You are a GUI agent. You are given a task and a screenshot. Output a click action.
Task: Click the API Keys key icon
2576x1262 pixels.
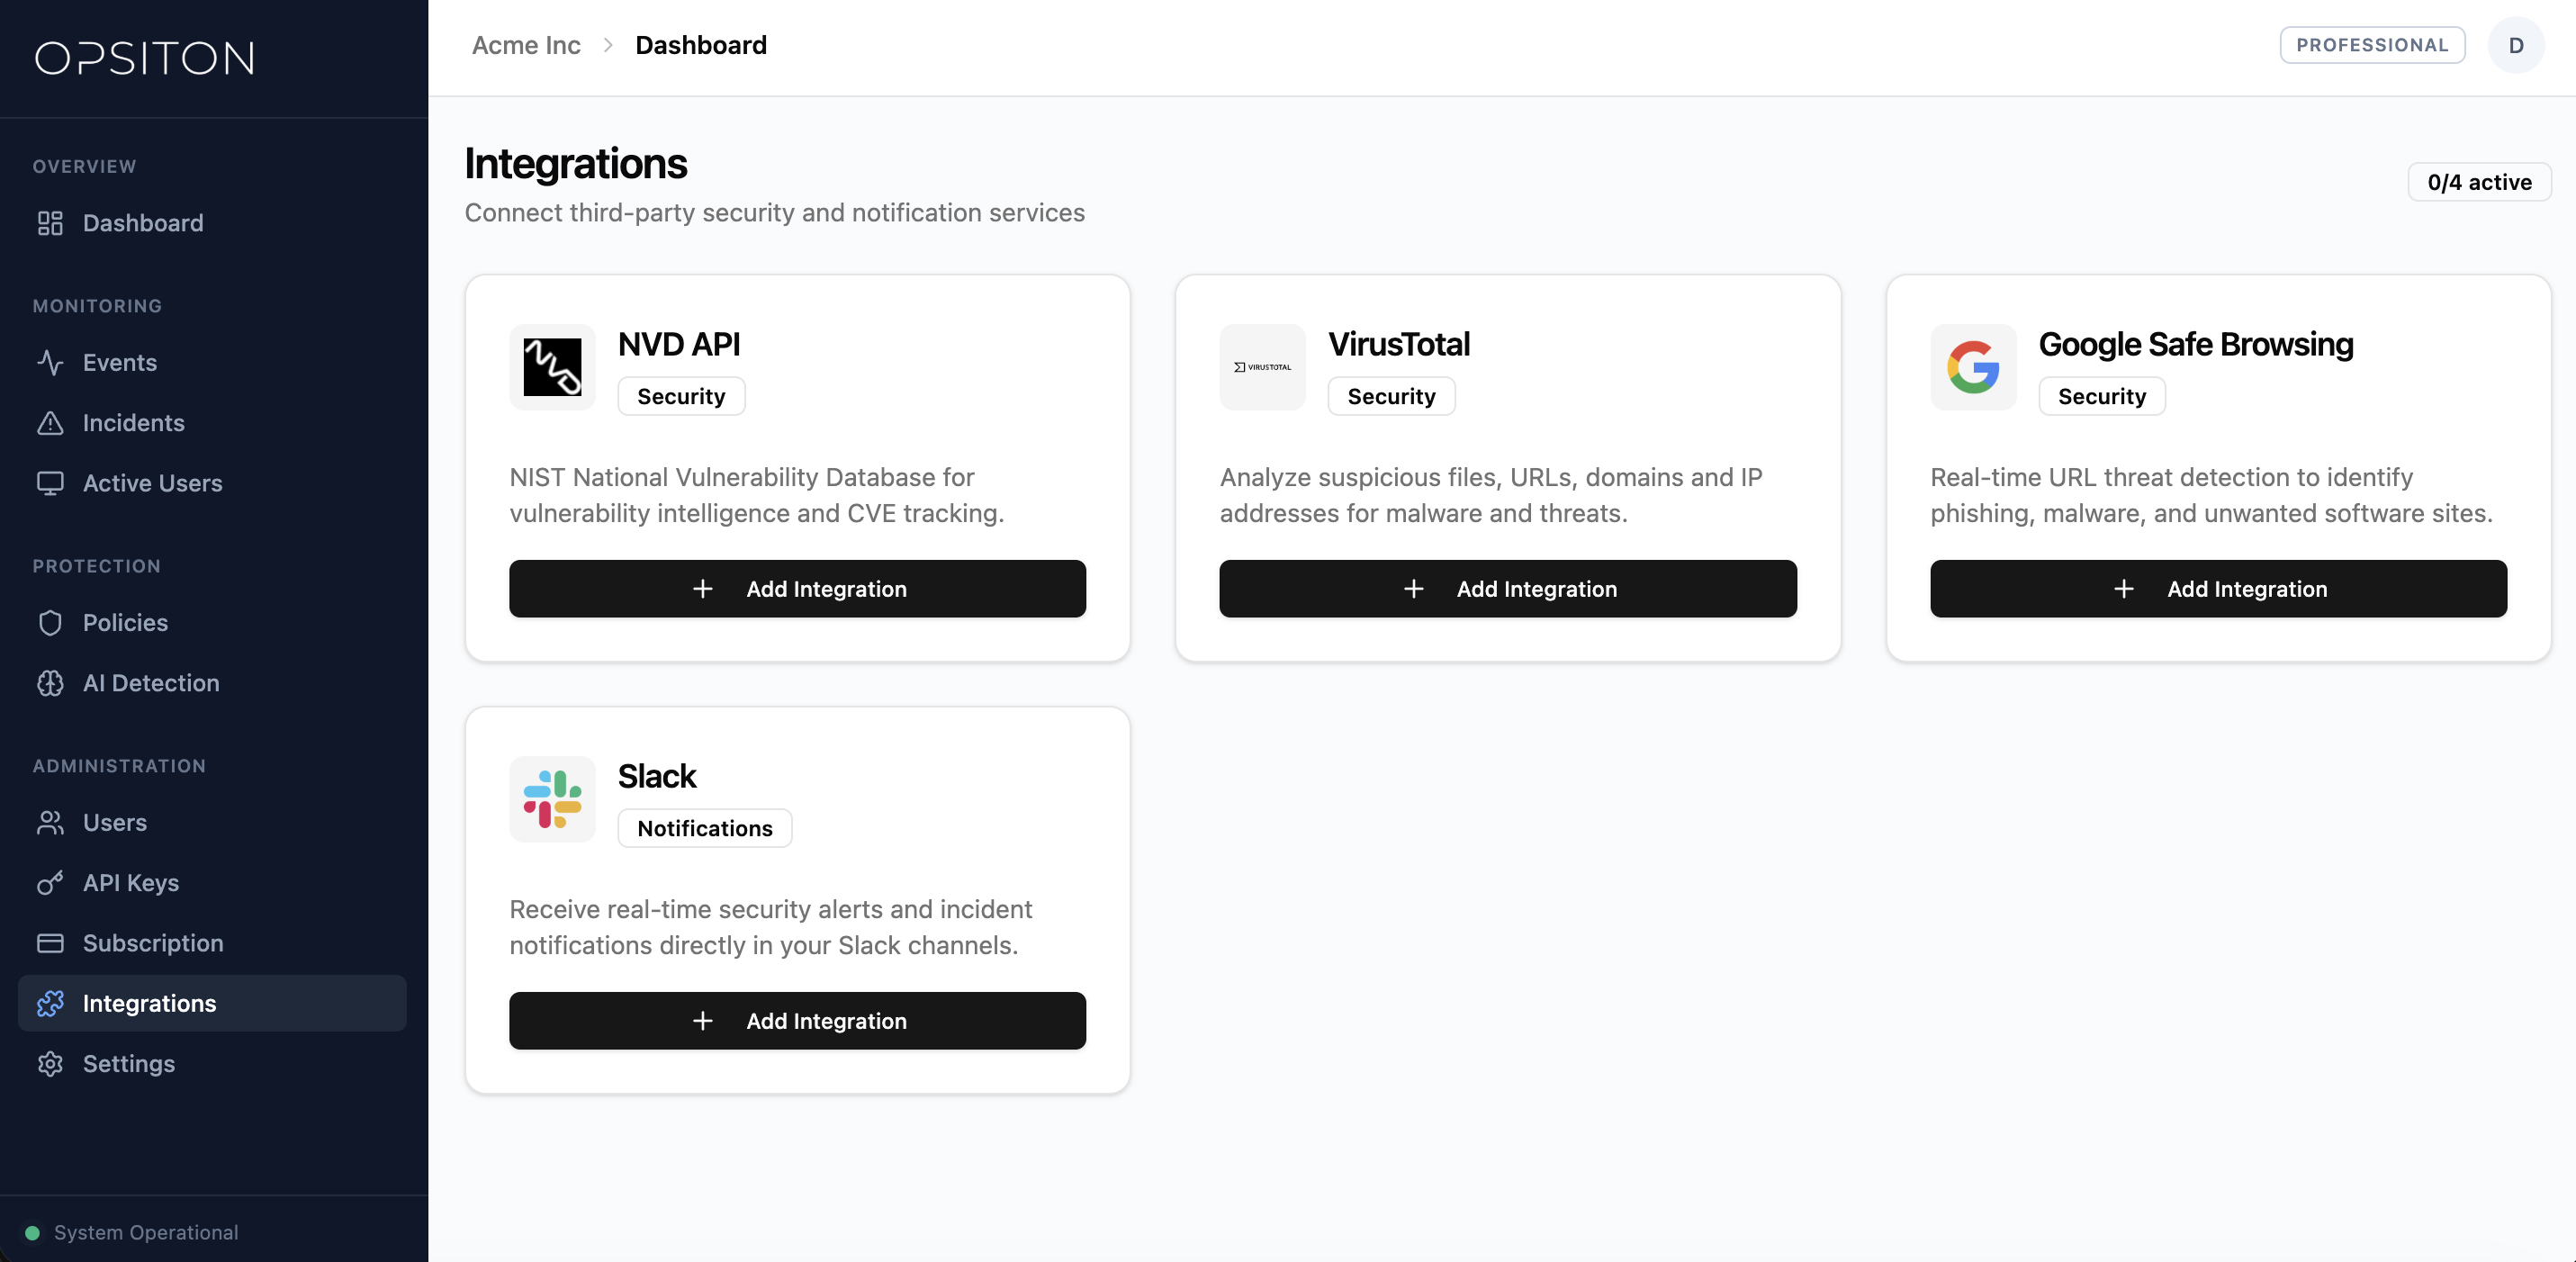coord(51,883)
